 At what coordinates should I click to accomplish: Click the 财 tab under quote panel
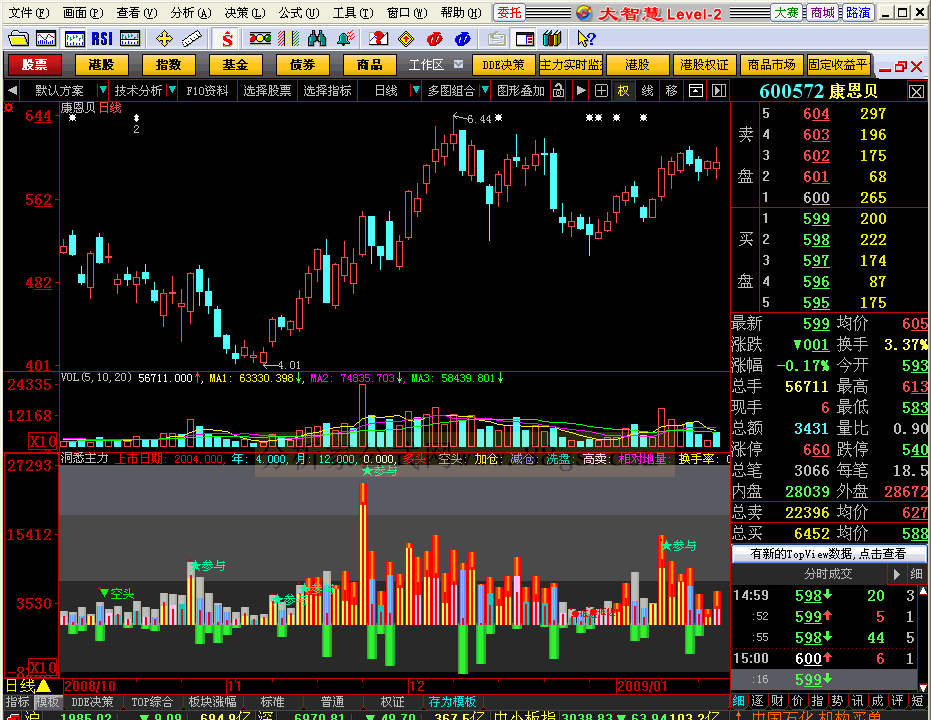pyautogui.click(x=777, y=702)
